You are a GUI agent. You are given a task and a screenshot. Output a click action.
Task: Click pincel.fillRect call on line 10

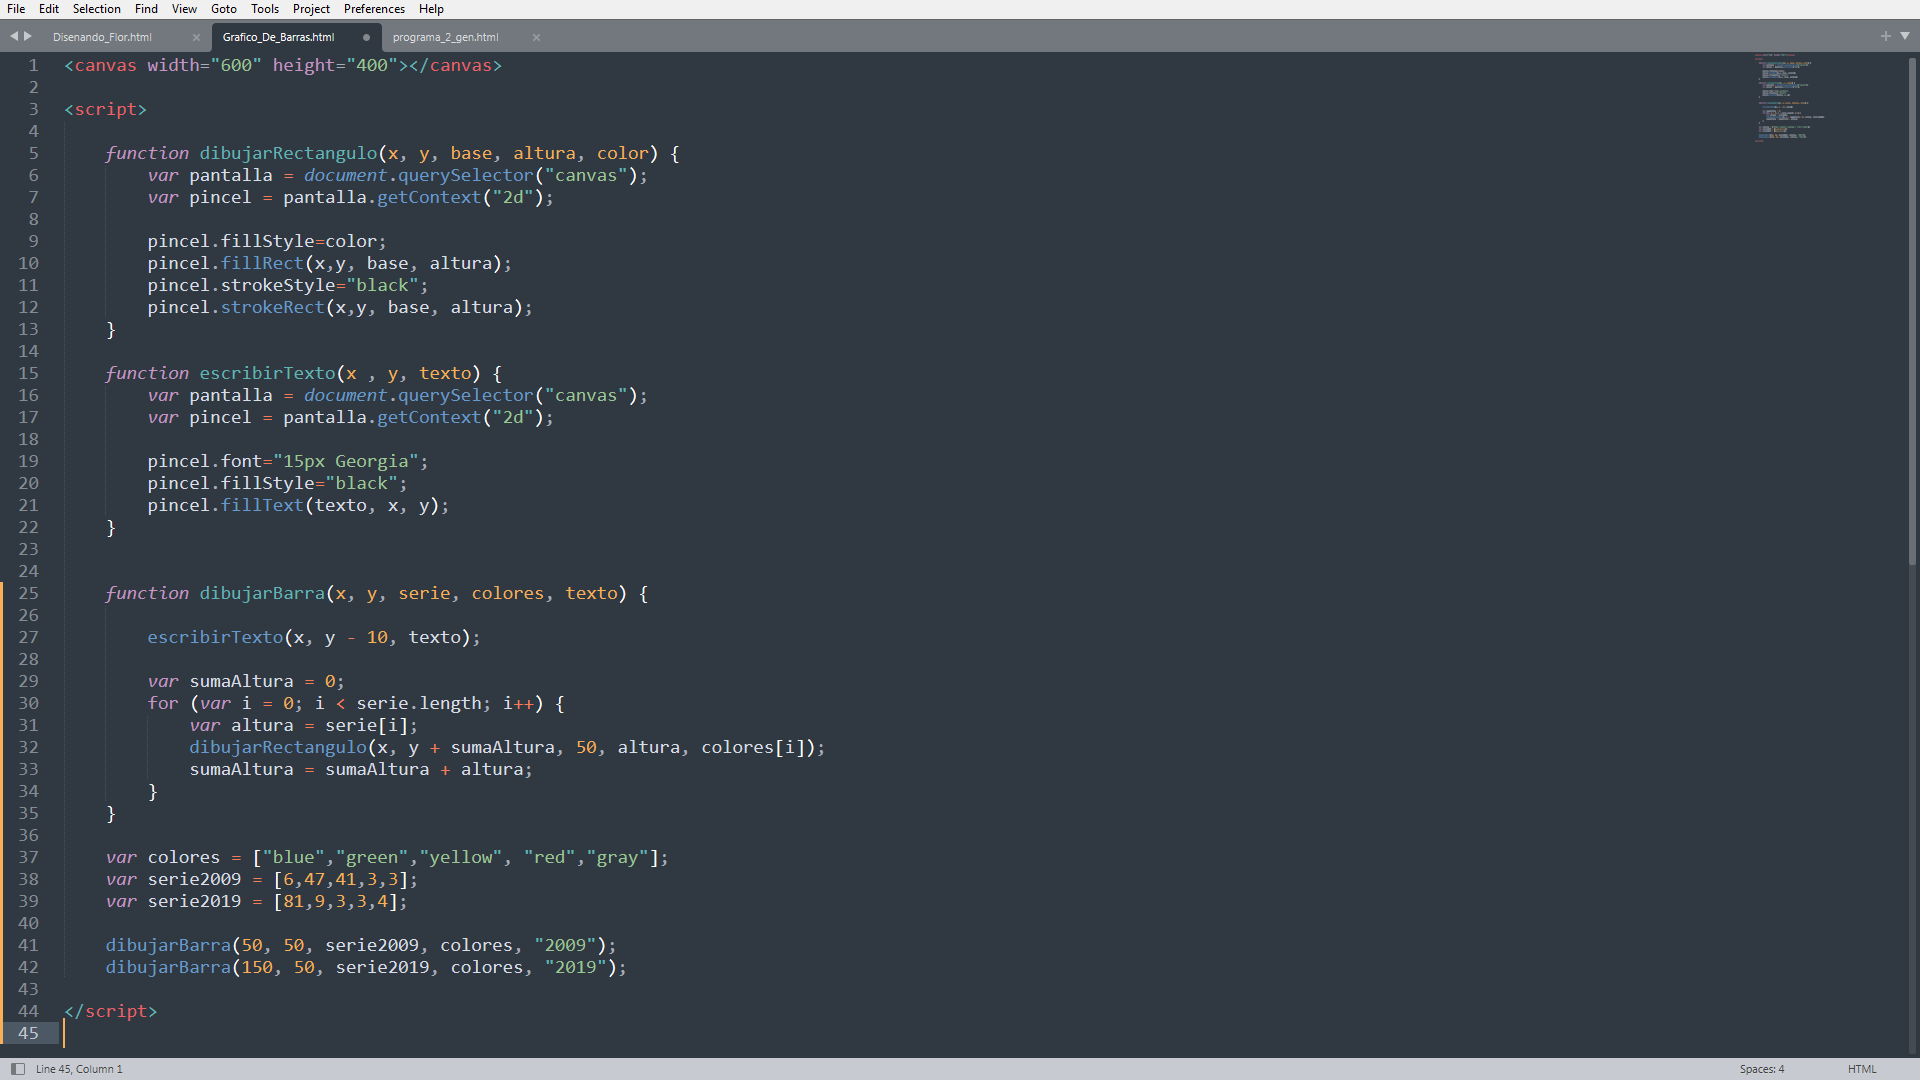329,263
